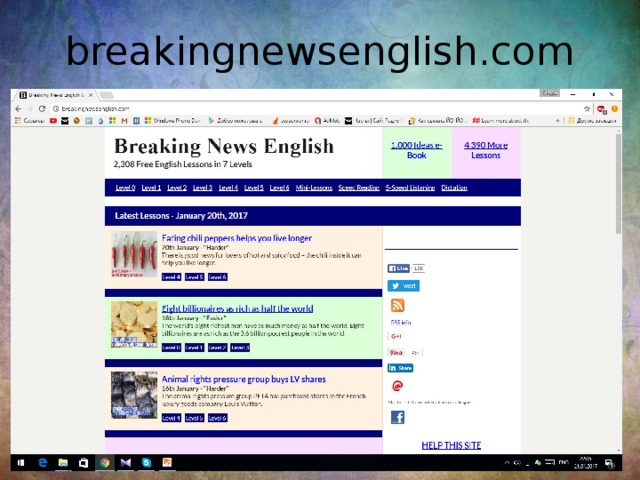Launch Microsoft Edge from taskbar
Viewport: 640px width, 480px height.
pyautogui.click(x=42, y=463)
